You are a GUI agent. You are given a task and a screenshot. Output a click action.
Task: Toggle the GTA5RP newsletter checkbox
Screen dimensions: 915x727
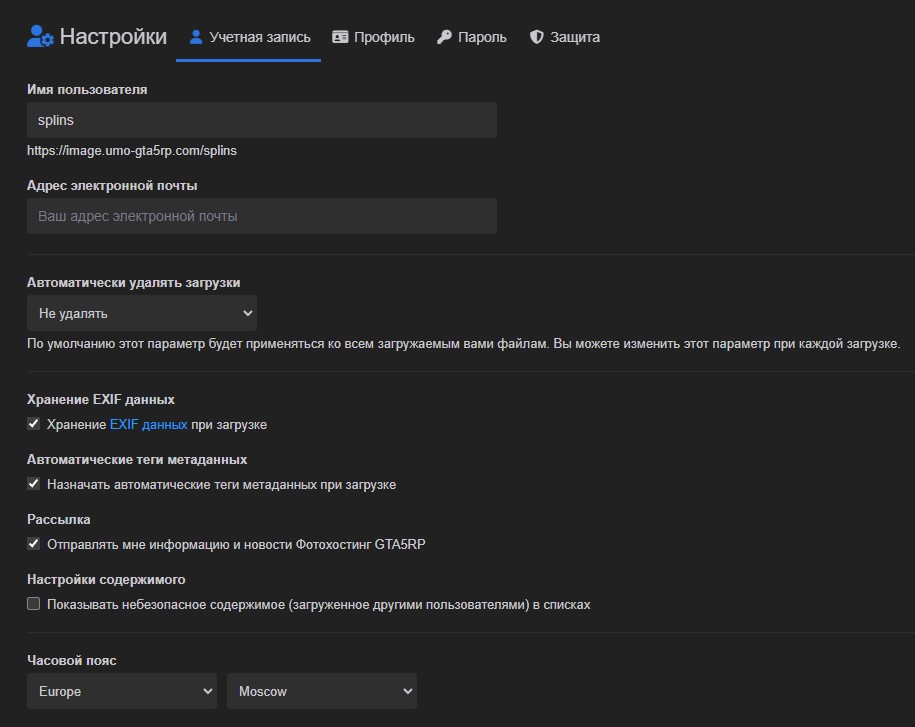34,544
